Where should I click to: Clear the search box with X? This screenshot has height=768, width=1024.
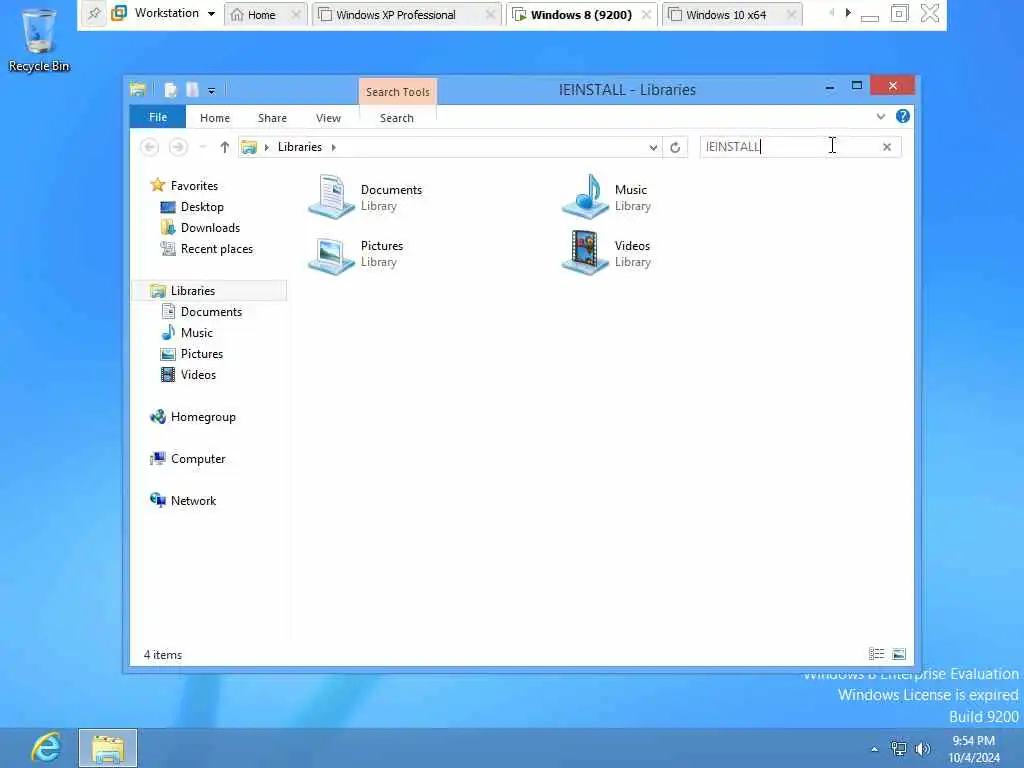[887, 147]
